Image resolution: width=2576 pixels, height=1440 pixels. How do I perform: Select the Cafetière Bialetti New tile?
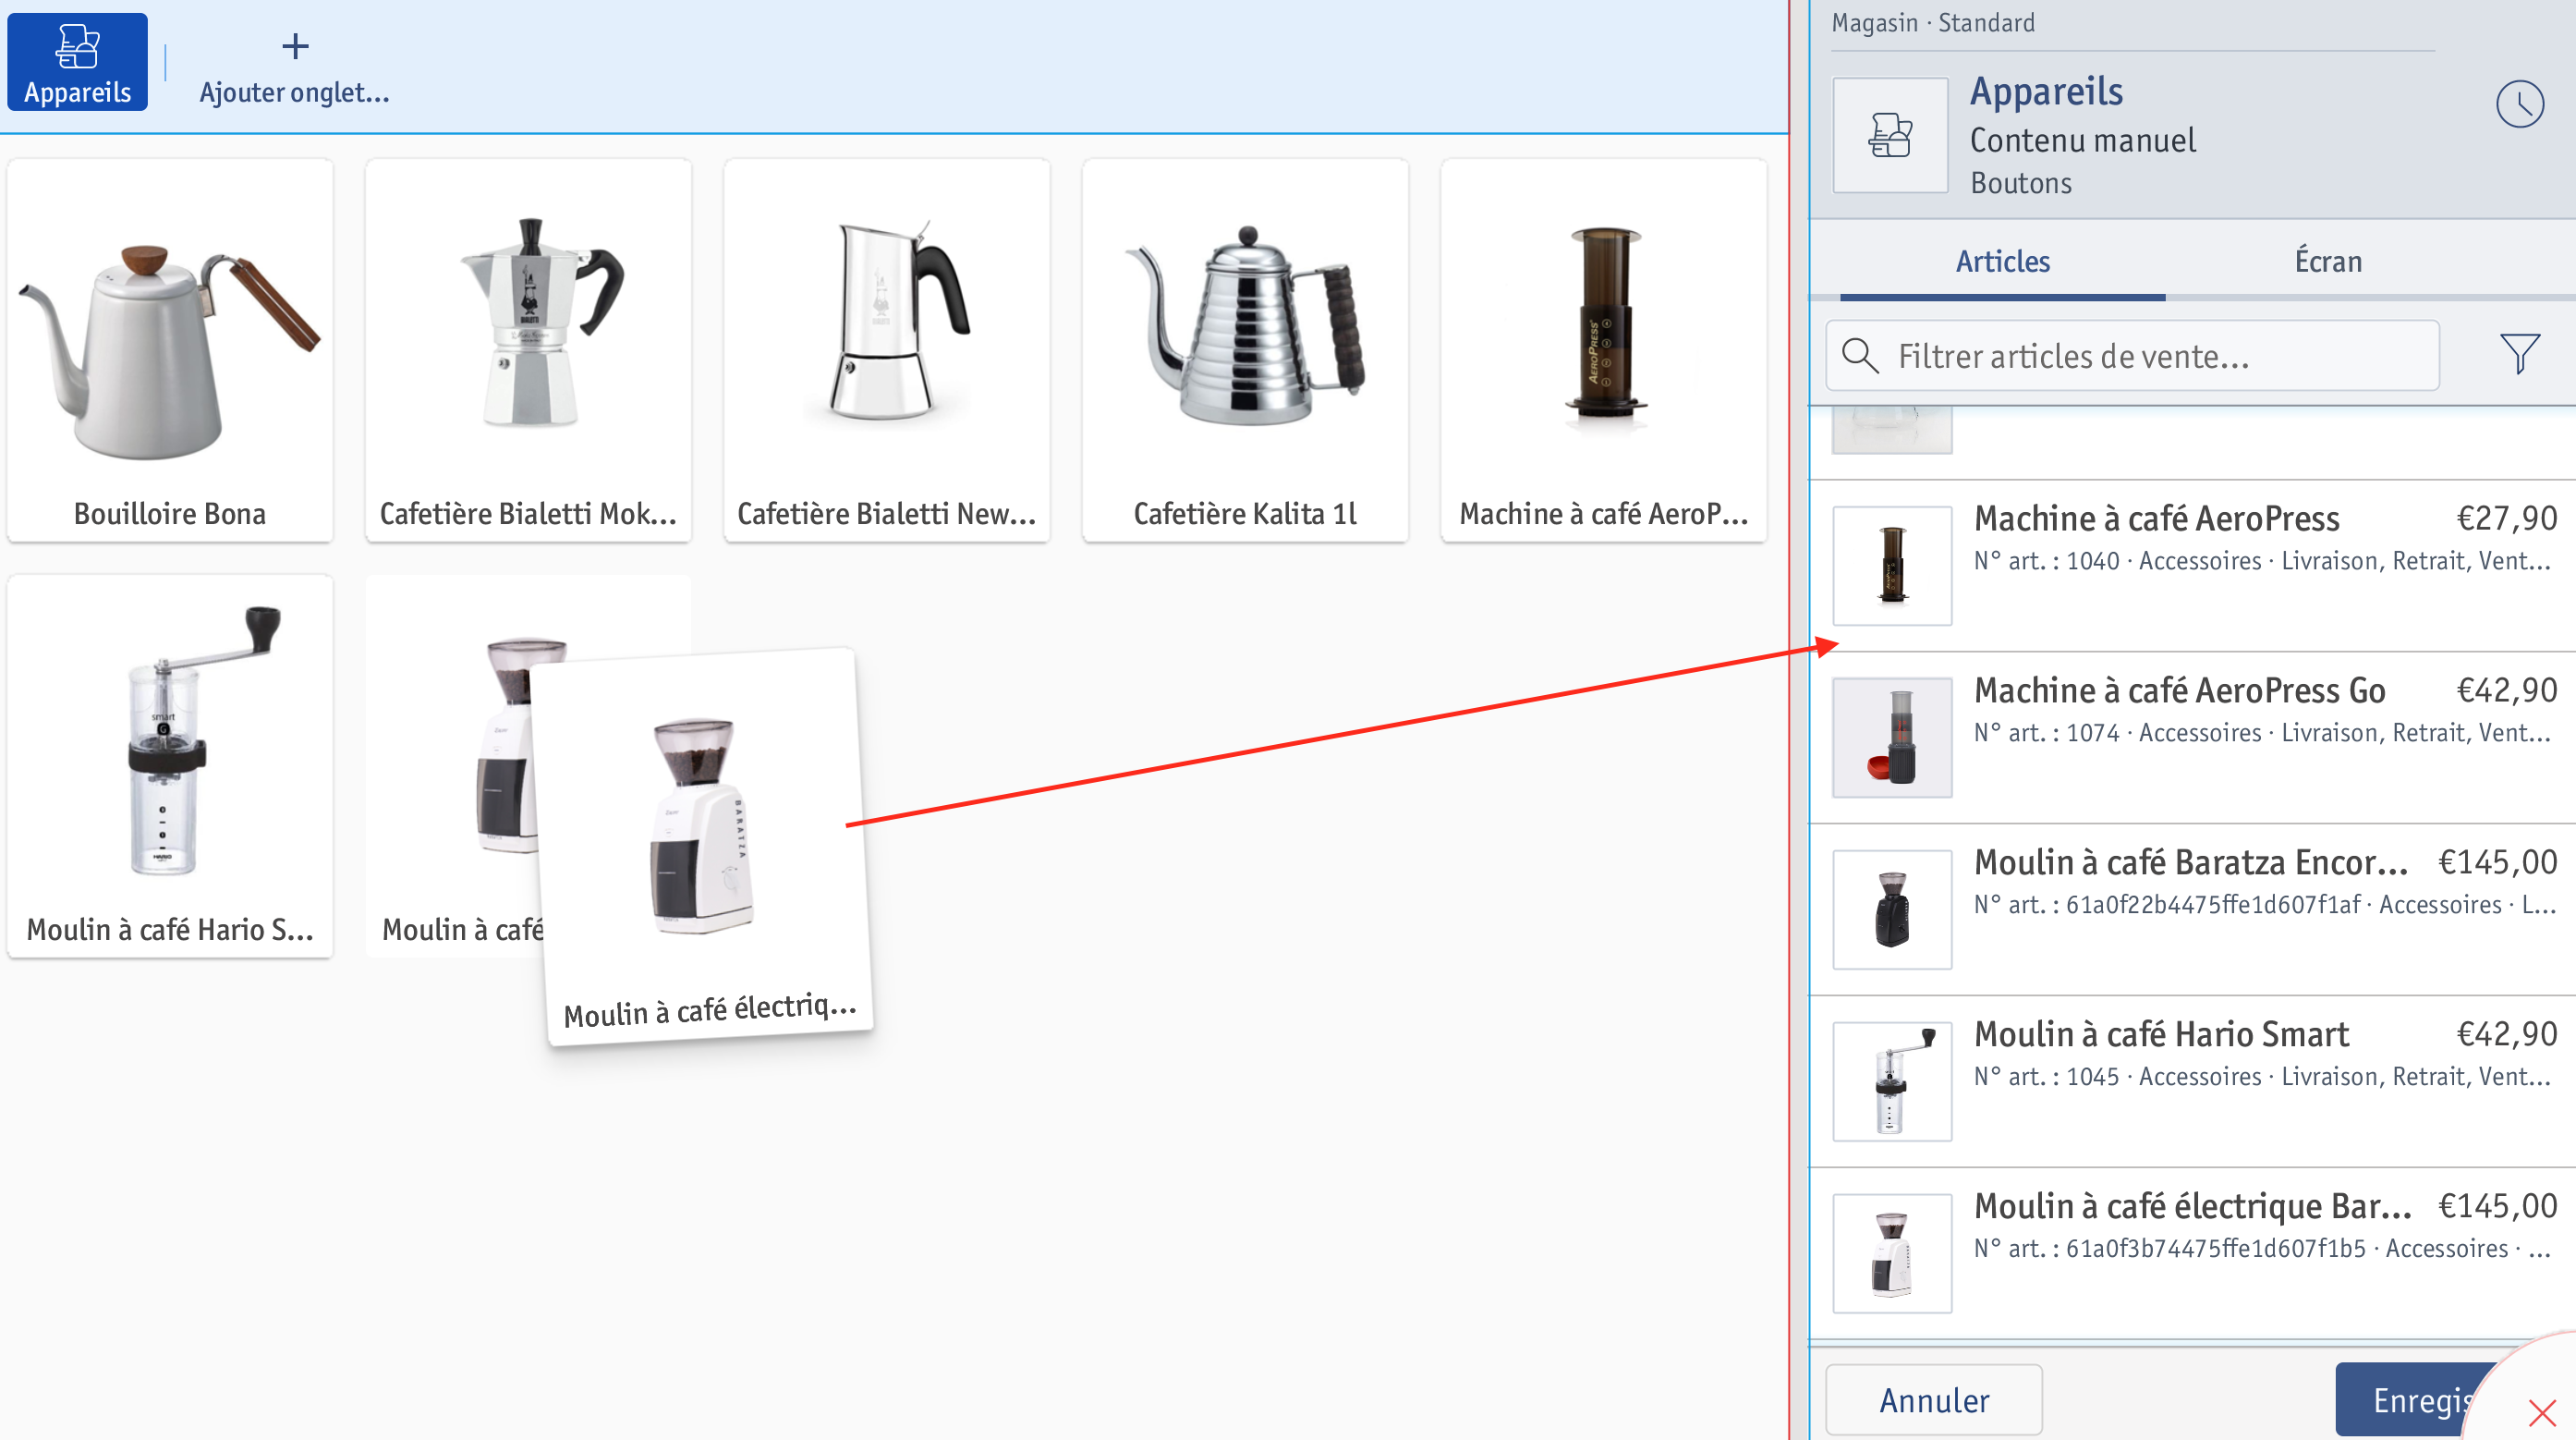click(887, 350)
